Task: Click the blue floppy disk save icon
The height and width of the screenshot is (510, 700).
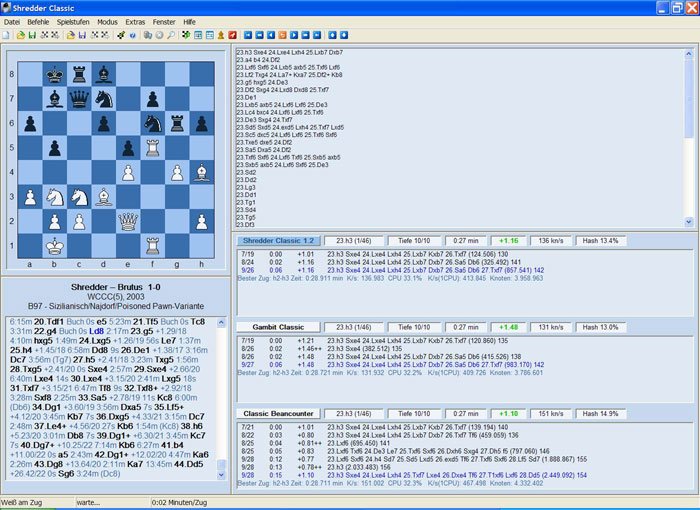Action: [82, 35]
